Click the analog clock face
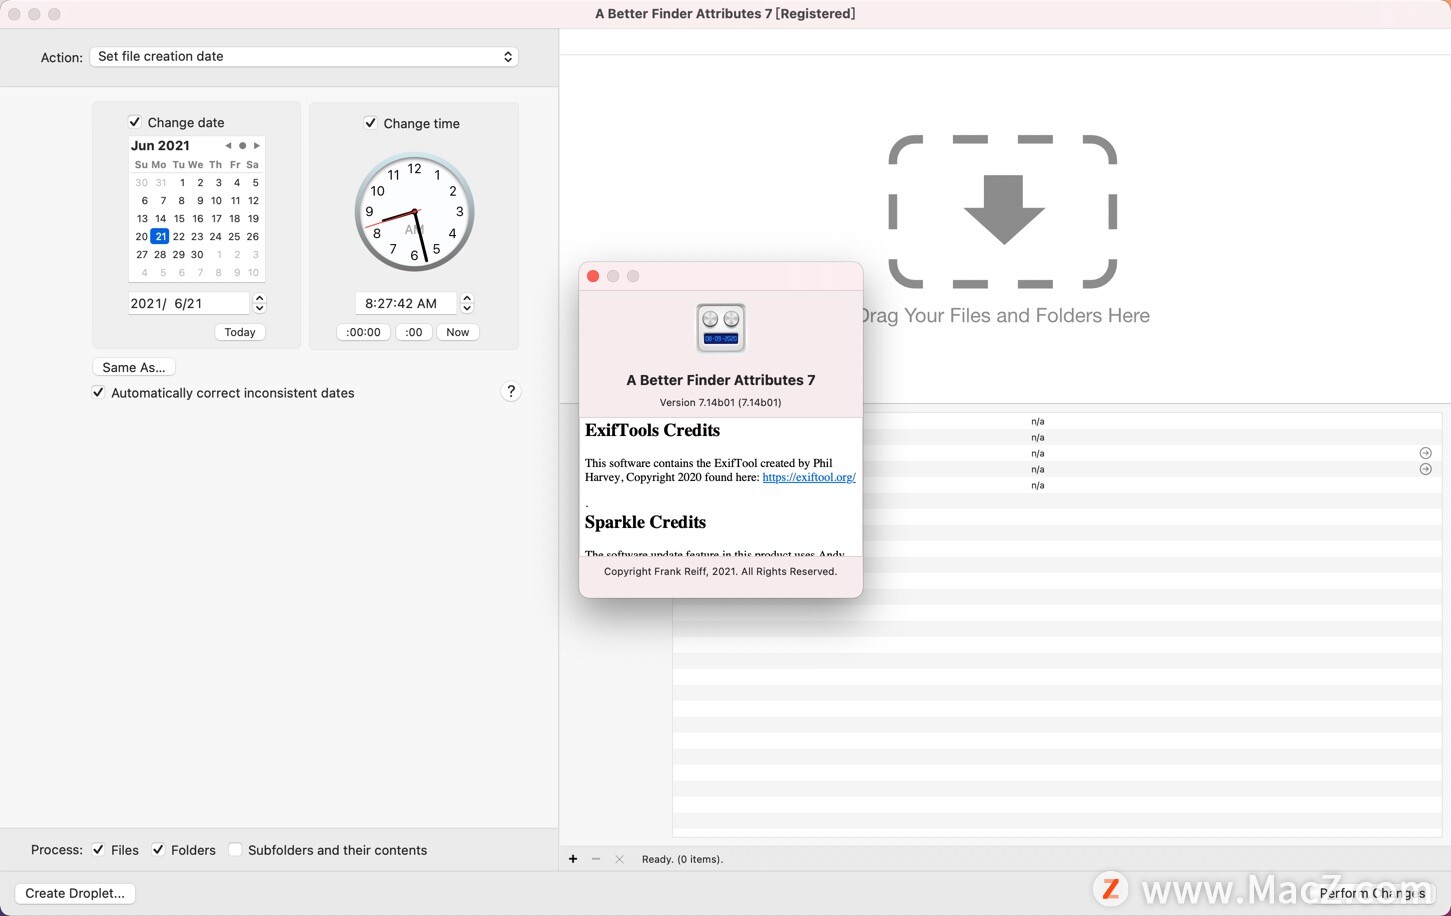This screenshot has height=916, width=1451. [414, 212]
